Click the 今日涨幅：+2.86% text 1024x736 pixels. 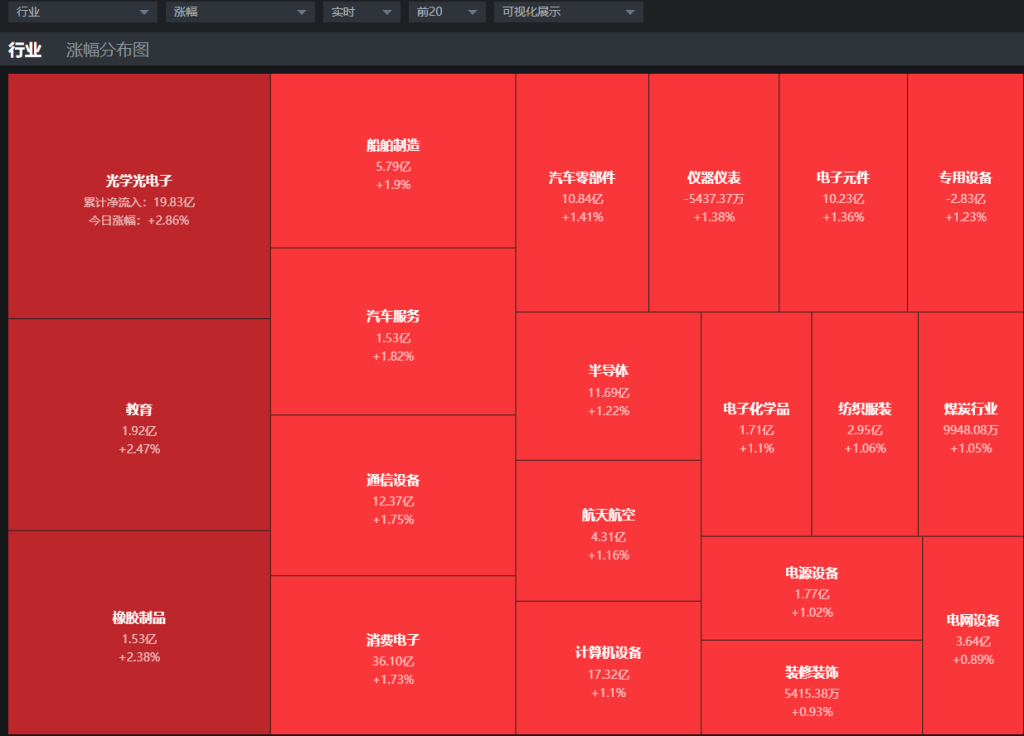click(x=139, y=221)
